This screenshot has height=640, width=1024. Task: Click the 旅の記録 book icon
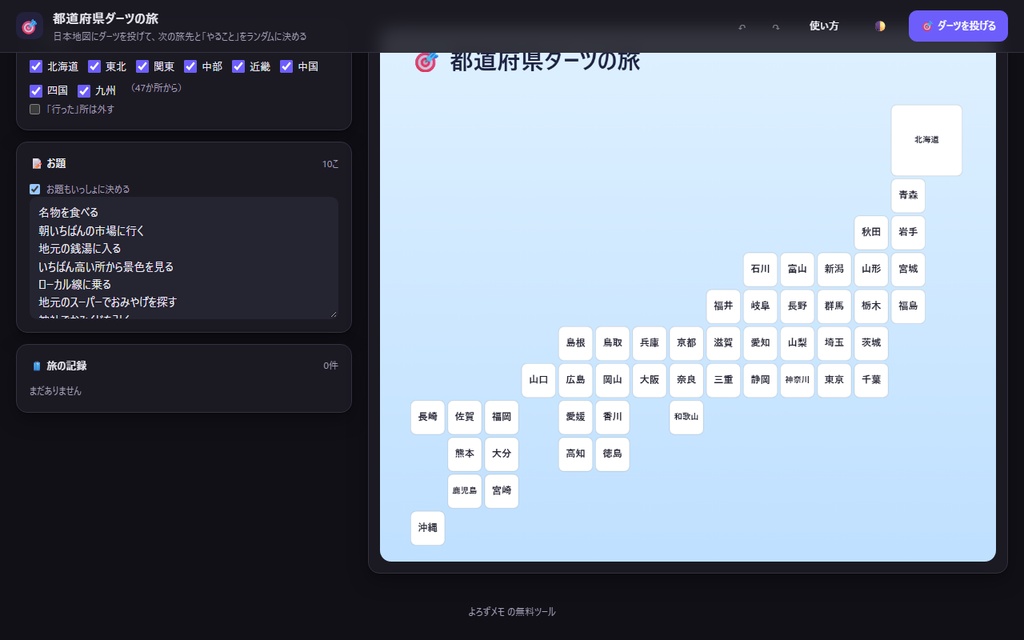click(37, 366)
